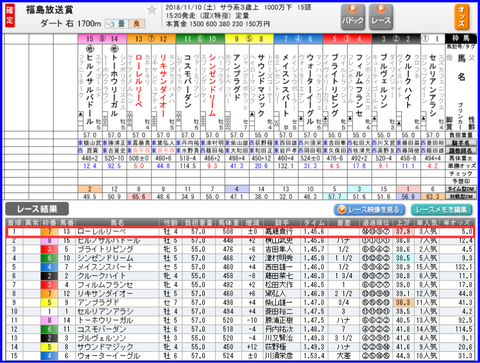
Task: Click the 曇 weather indicator
Action: [x=117, y=24]
